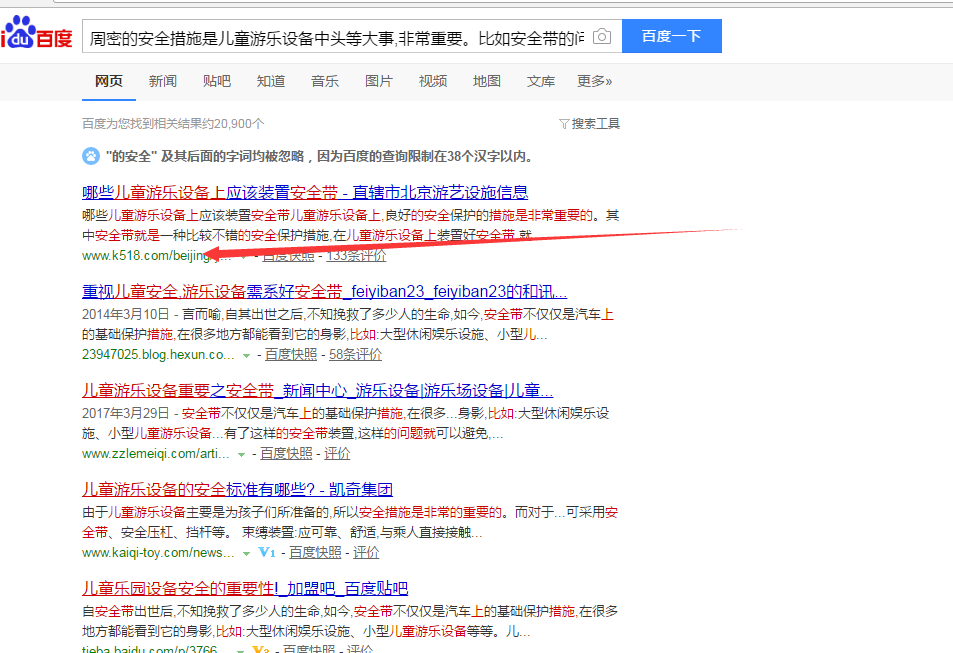Image resolution: width=953 pixels, height=653 pixels.
Task: Open 百度快照 for the hexun blog result
Action: point(289,355)
